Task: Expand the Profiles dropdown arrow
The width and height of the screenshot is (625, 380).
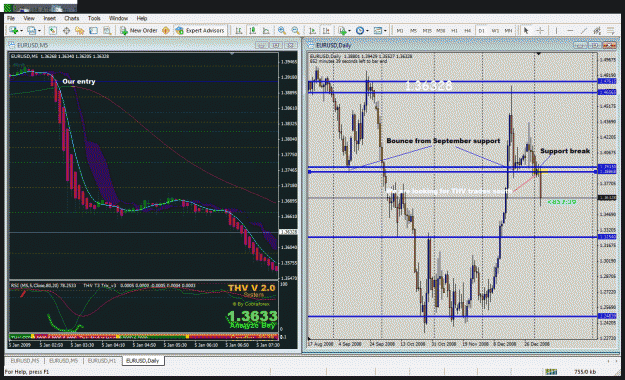Action: [x=39, y=31]
